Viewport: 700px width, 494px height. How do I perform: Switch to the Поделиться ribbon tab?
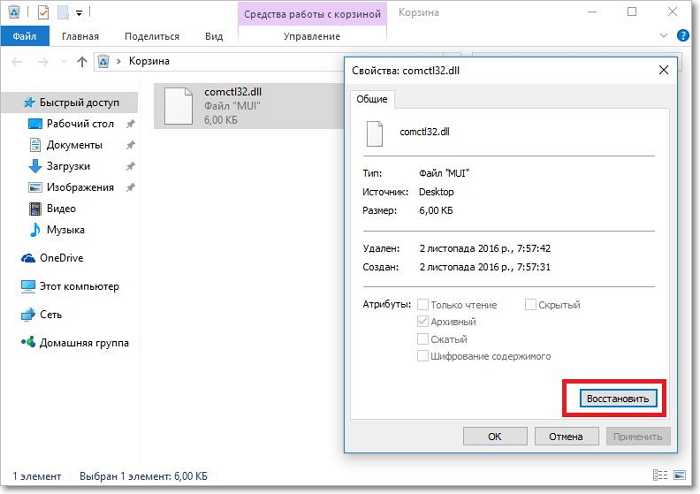tap(152, 36)
